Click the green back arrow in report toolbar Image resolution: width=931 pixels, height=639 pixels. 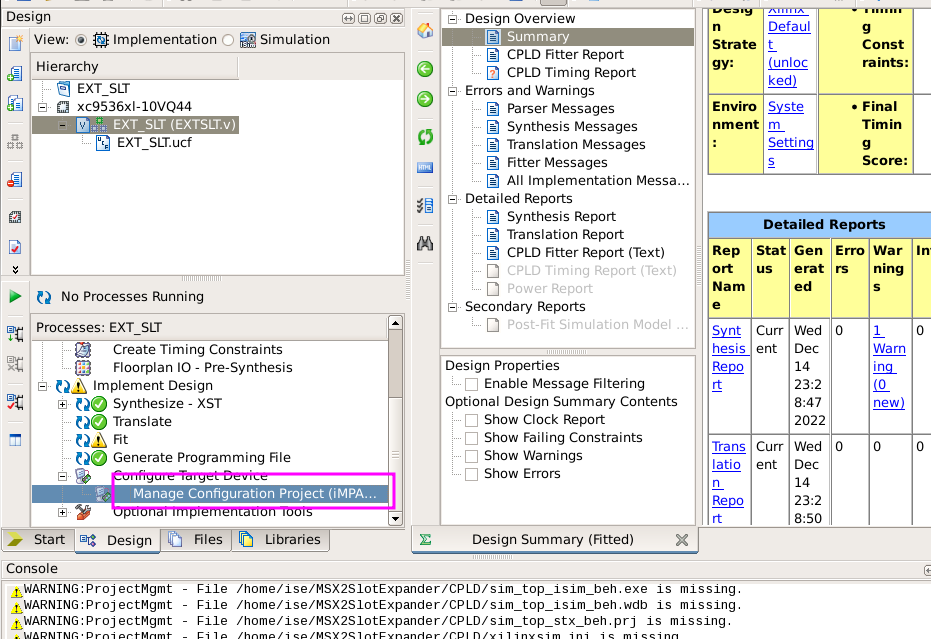(425, 69)
